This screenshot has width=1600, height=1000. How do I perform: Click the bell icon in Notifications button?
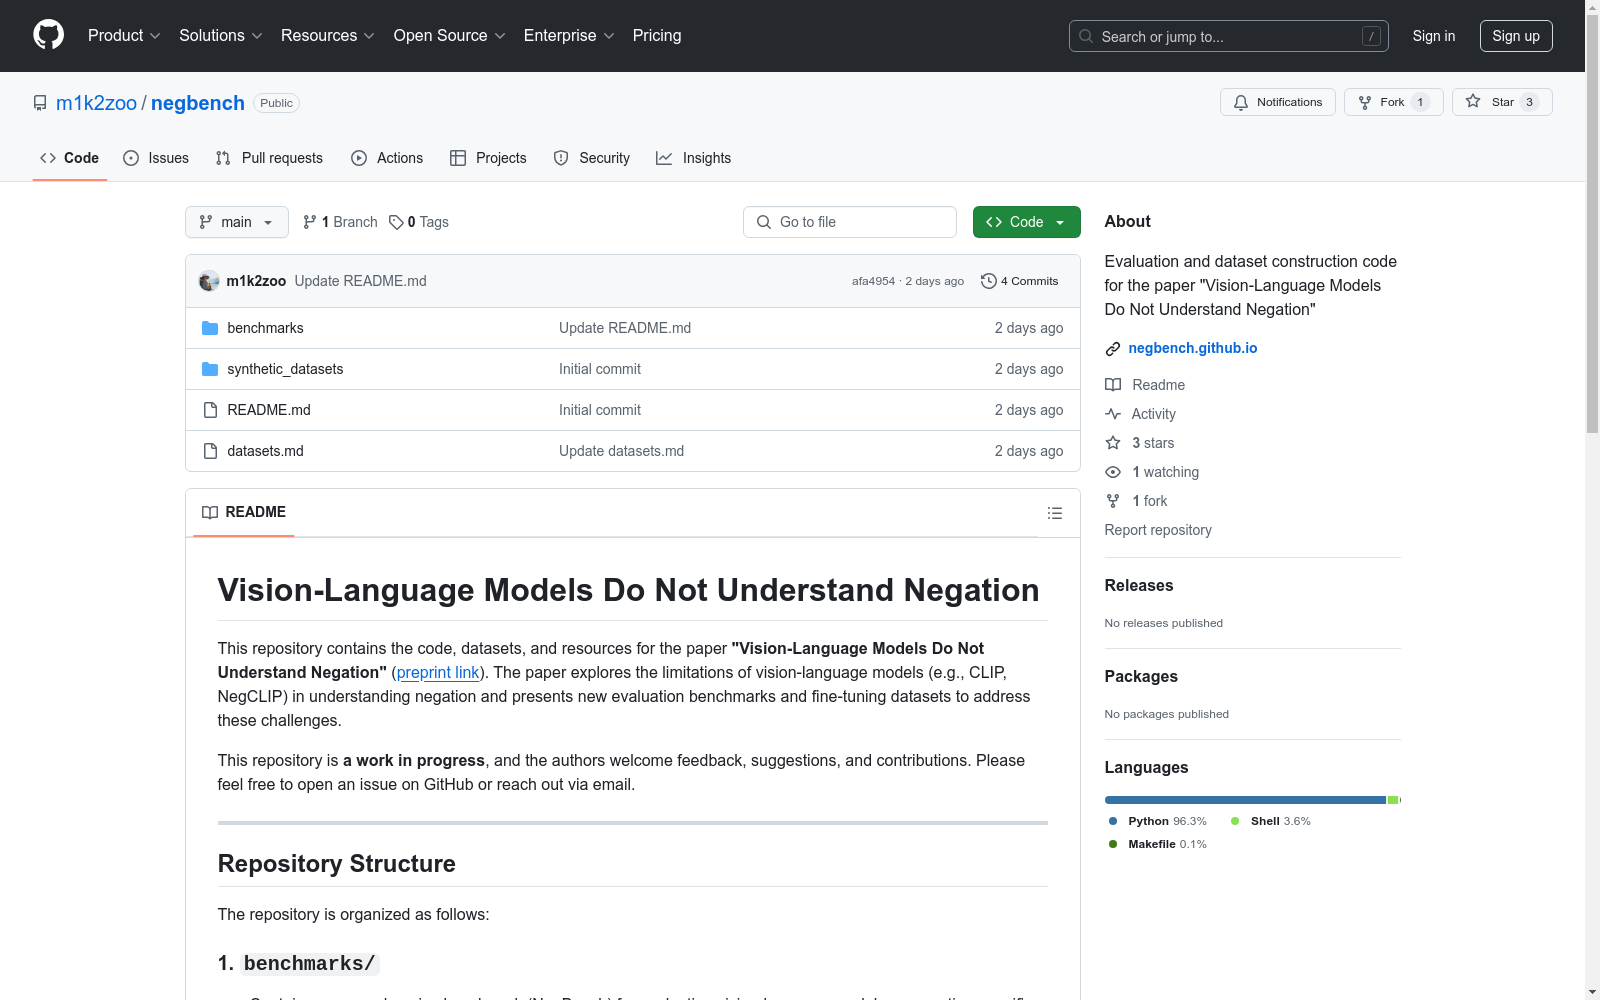[1241, 102]
